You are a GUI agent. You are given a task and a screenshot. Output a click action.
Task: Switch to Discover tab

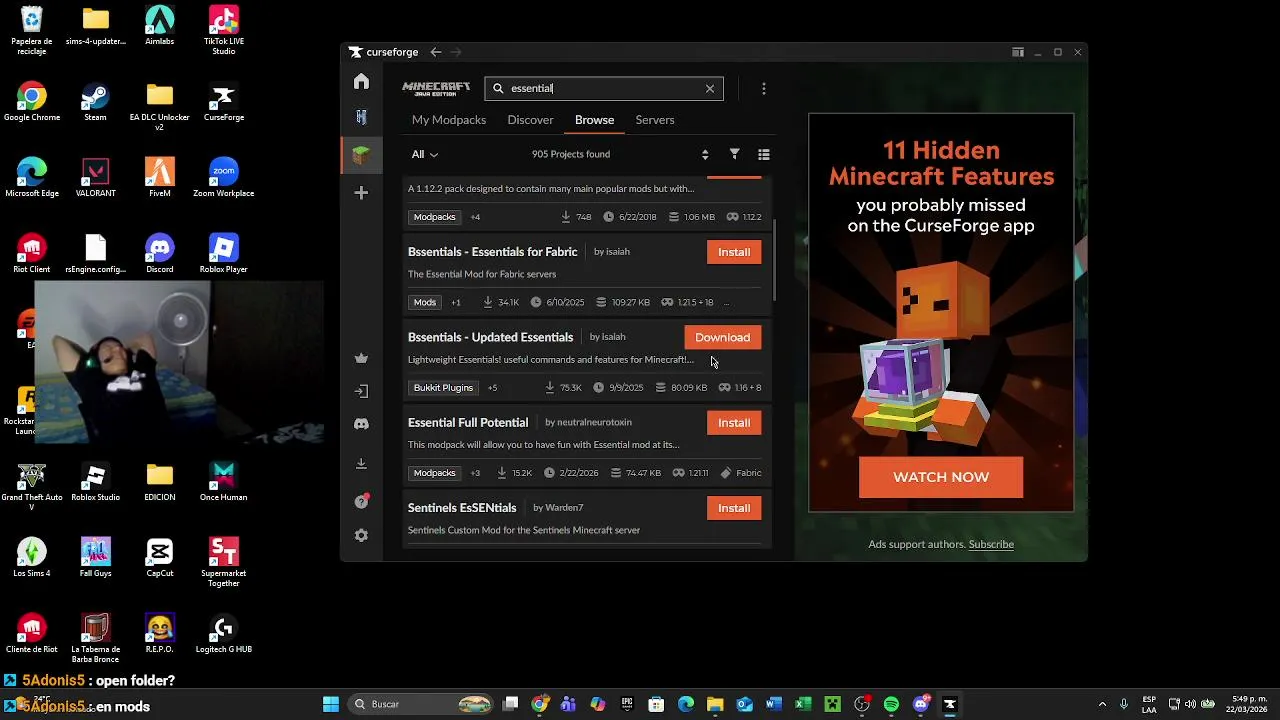[x=530, y=120]
